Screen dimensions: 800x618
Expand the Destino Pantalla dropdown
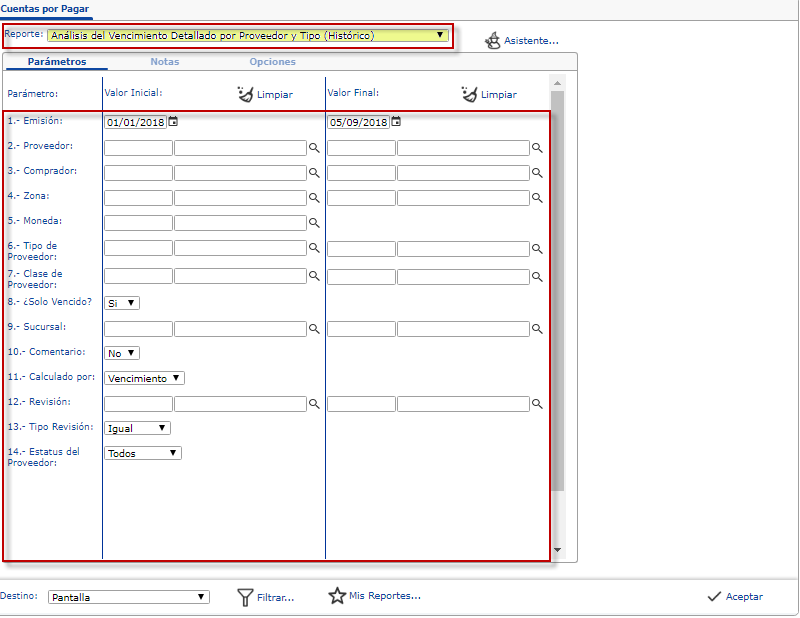click(x=129, y=597)
